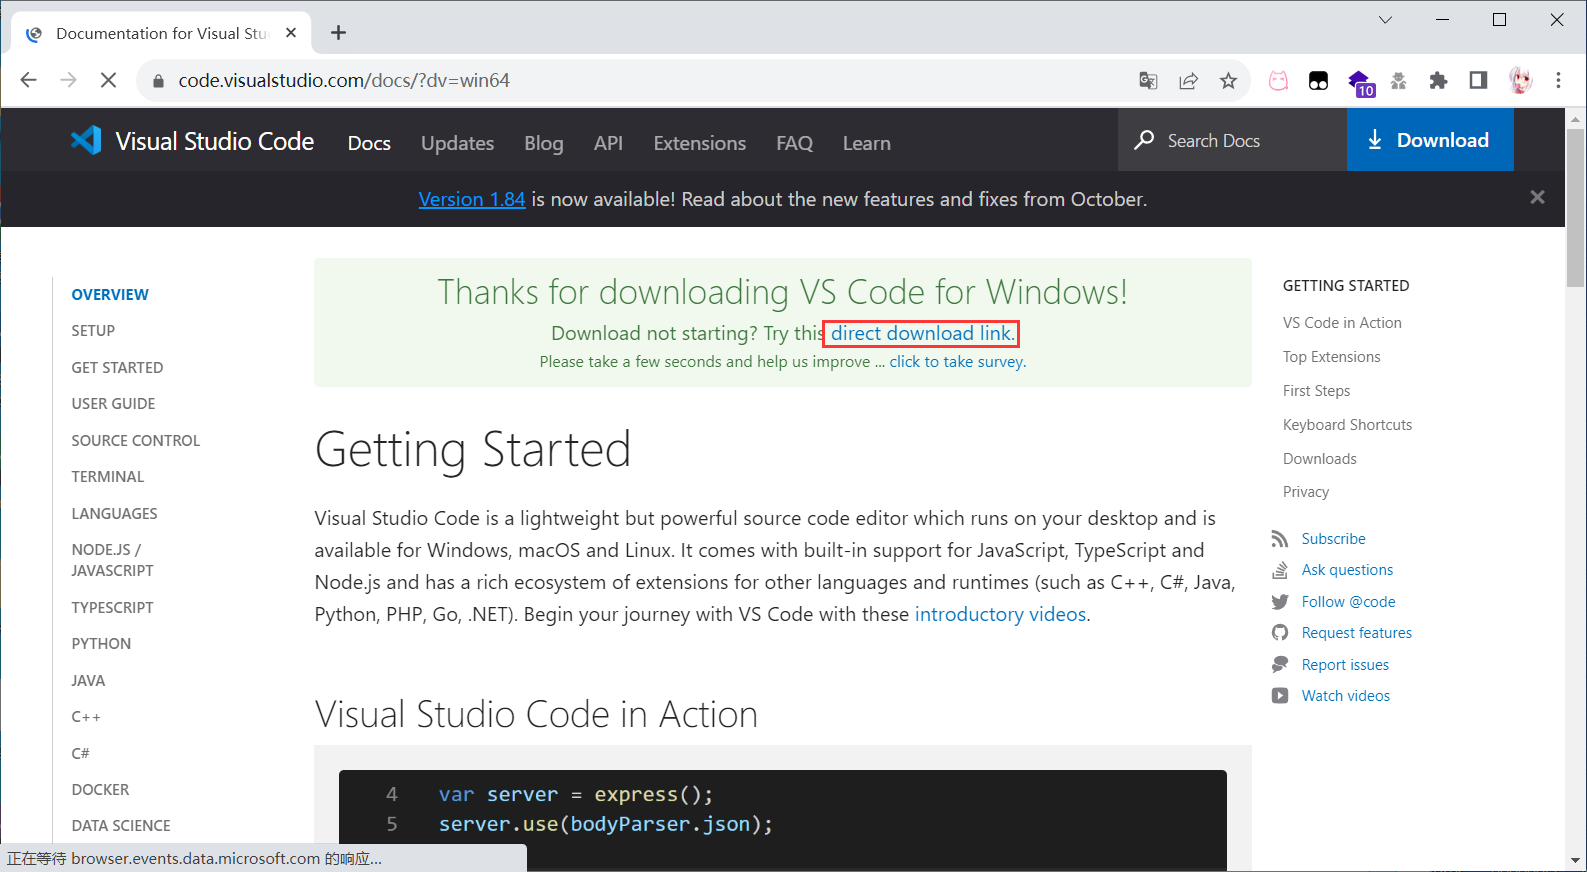
Task: Click the GitHub Request features icon
Action: pyautogui.click(x=1280, y=633)
